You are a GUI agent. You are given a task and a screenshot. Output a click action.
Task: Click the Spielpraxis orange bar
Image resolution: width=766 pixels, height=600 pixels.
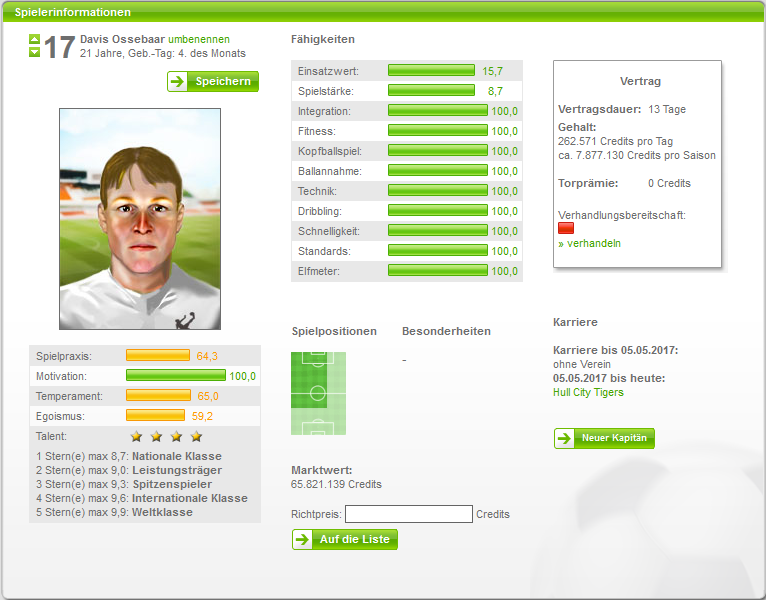point(158,355)
